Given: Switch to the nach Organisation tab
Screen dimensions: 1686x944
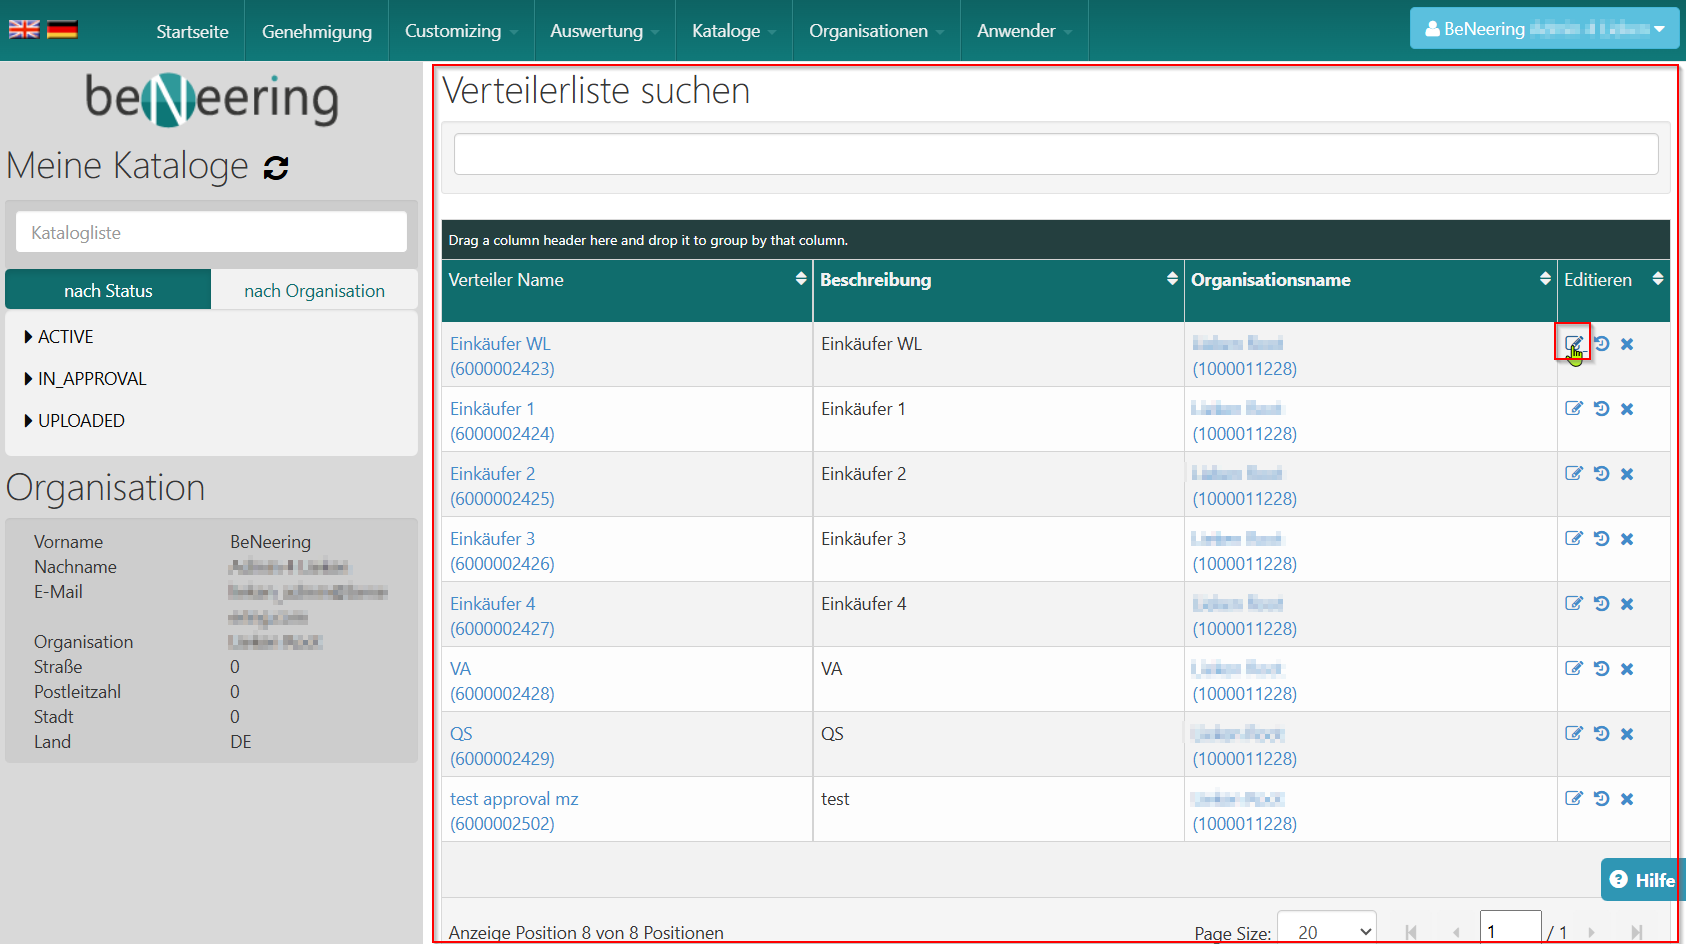Looking at the screenshot, I should (314, 290).
